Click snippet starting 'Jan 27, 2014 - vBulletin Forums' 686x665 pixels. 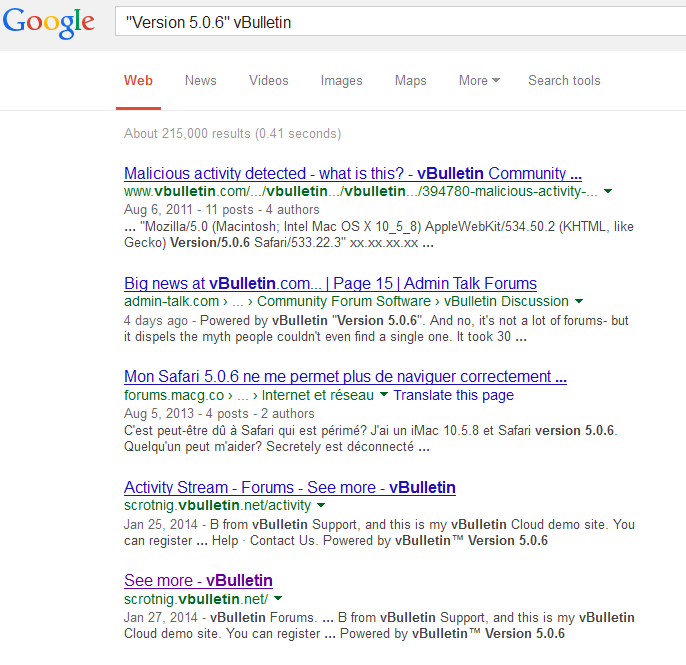point(379,625)
